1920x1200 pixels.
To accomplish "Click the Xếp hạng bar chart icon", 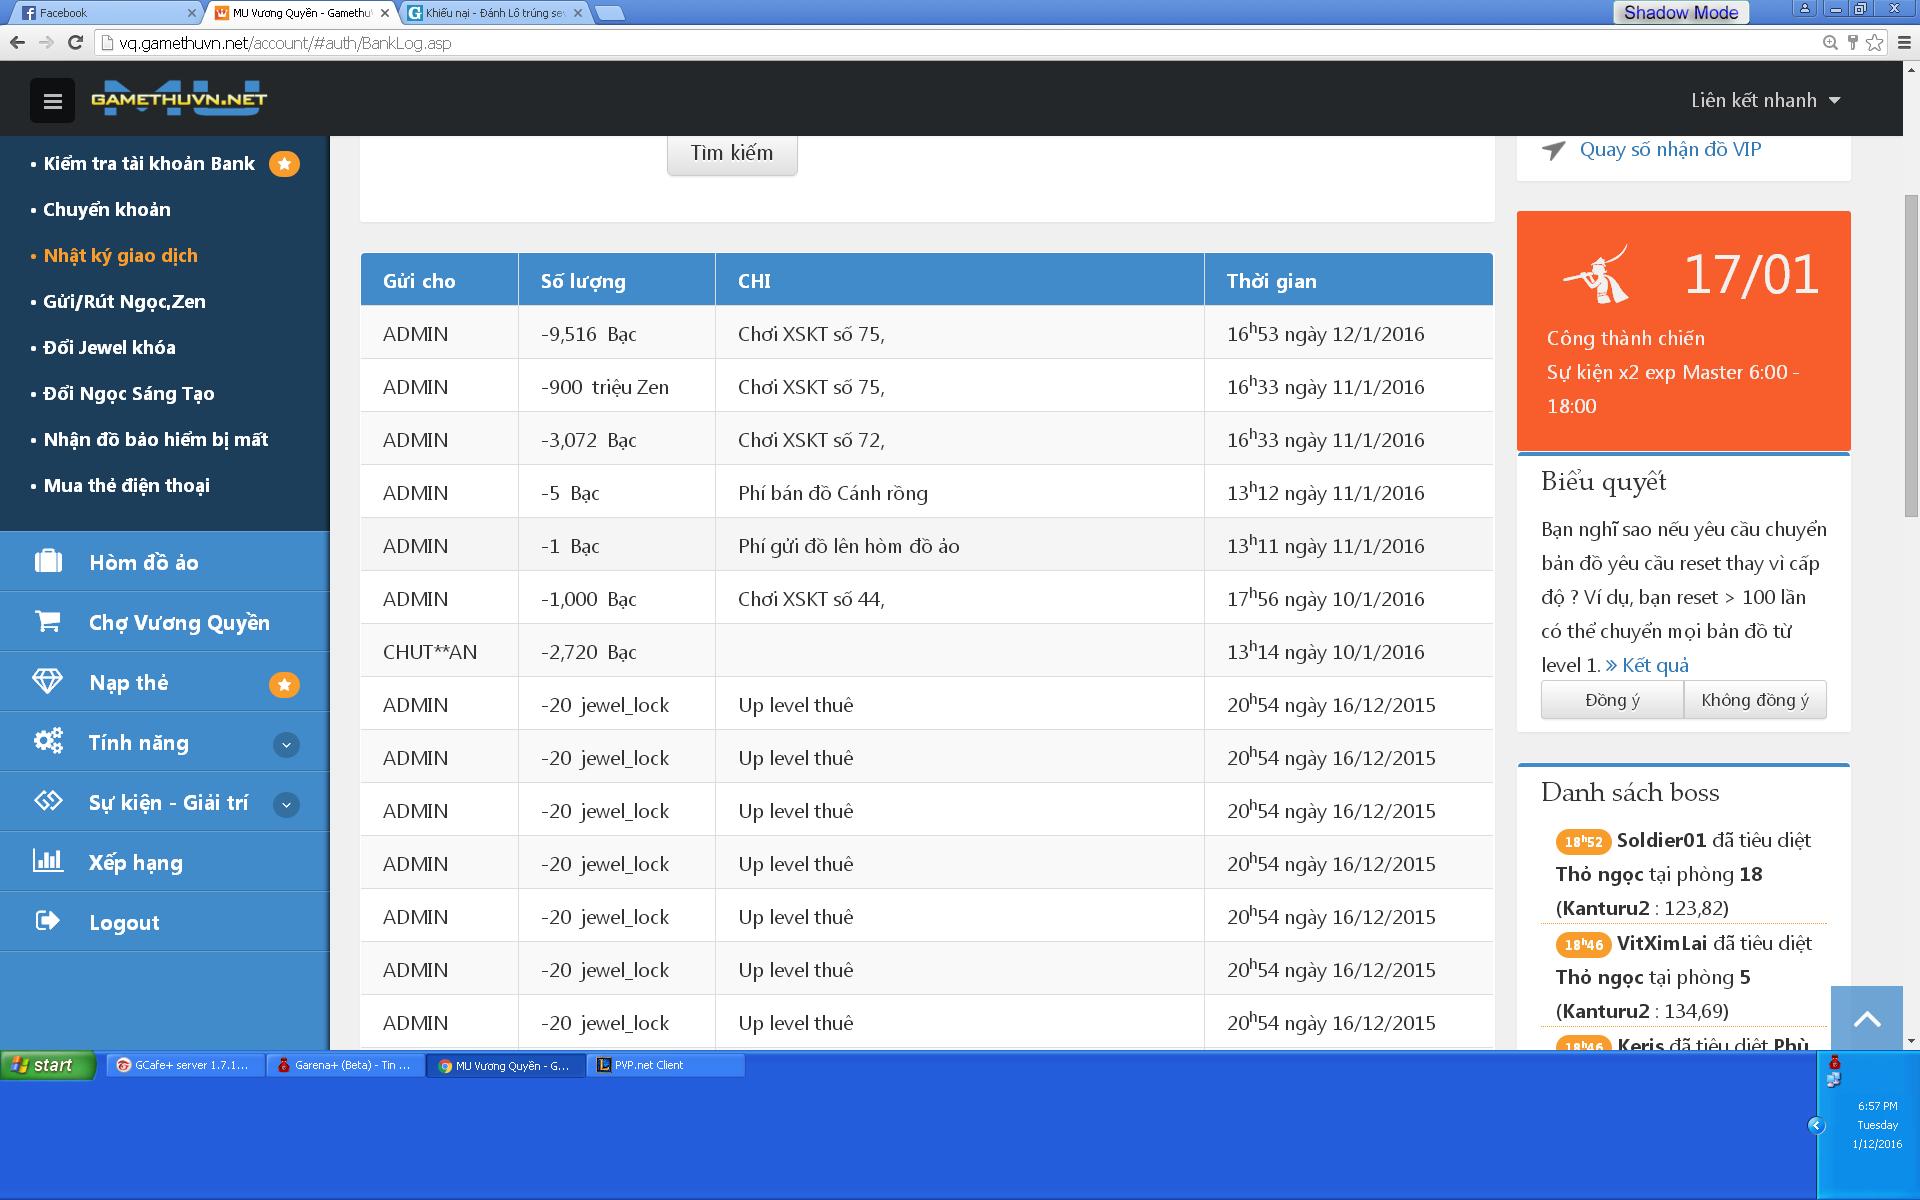I will [x=48, y=861].
